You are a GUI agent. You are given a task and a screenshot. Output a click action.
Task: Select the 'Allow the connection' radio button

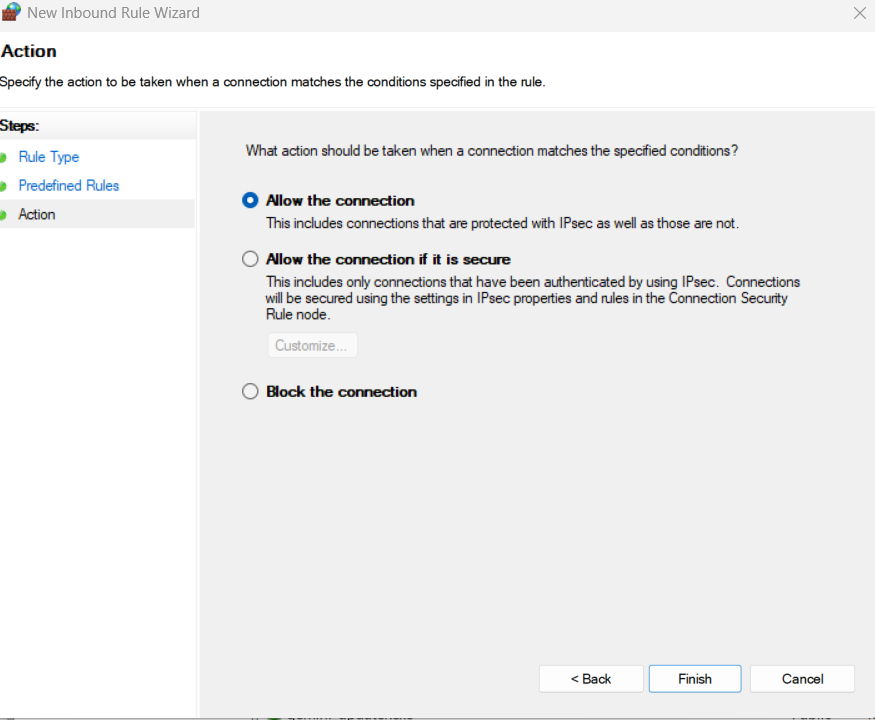point(250,200)
